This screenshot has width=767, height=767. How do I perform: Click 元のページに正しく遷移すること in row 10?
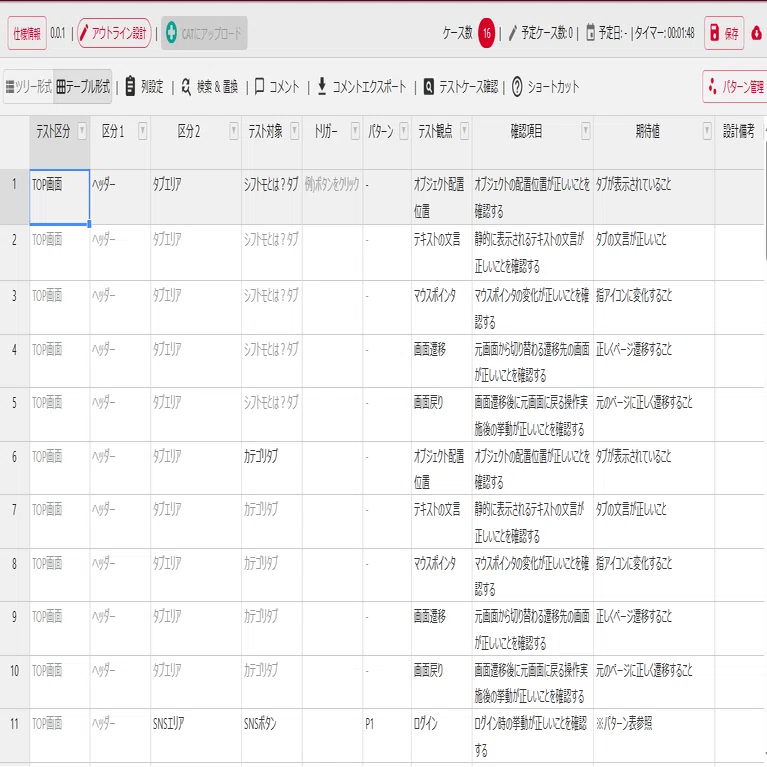pyautogui.click(x=654, y=682)
